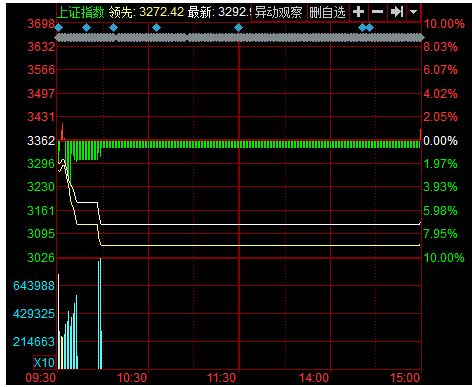Click the 删自选 button

point(328,12)
